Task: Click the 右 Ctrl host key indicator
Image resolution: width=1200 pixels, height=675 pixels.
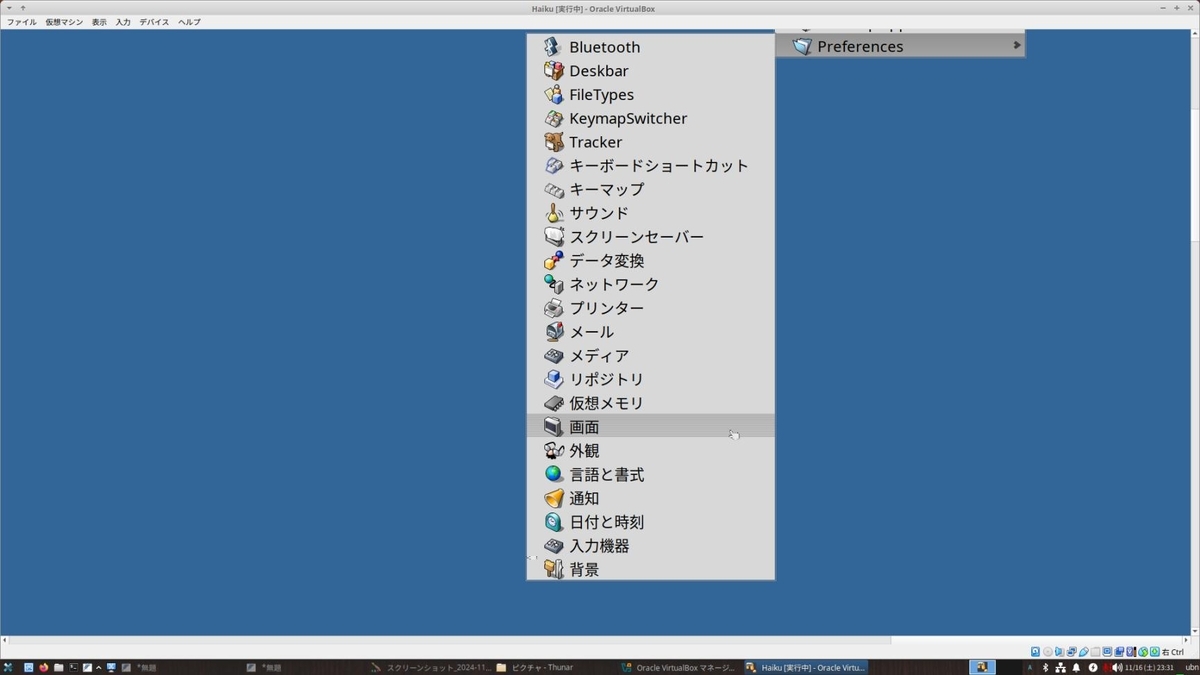Action: (1173, 652)
